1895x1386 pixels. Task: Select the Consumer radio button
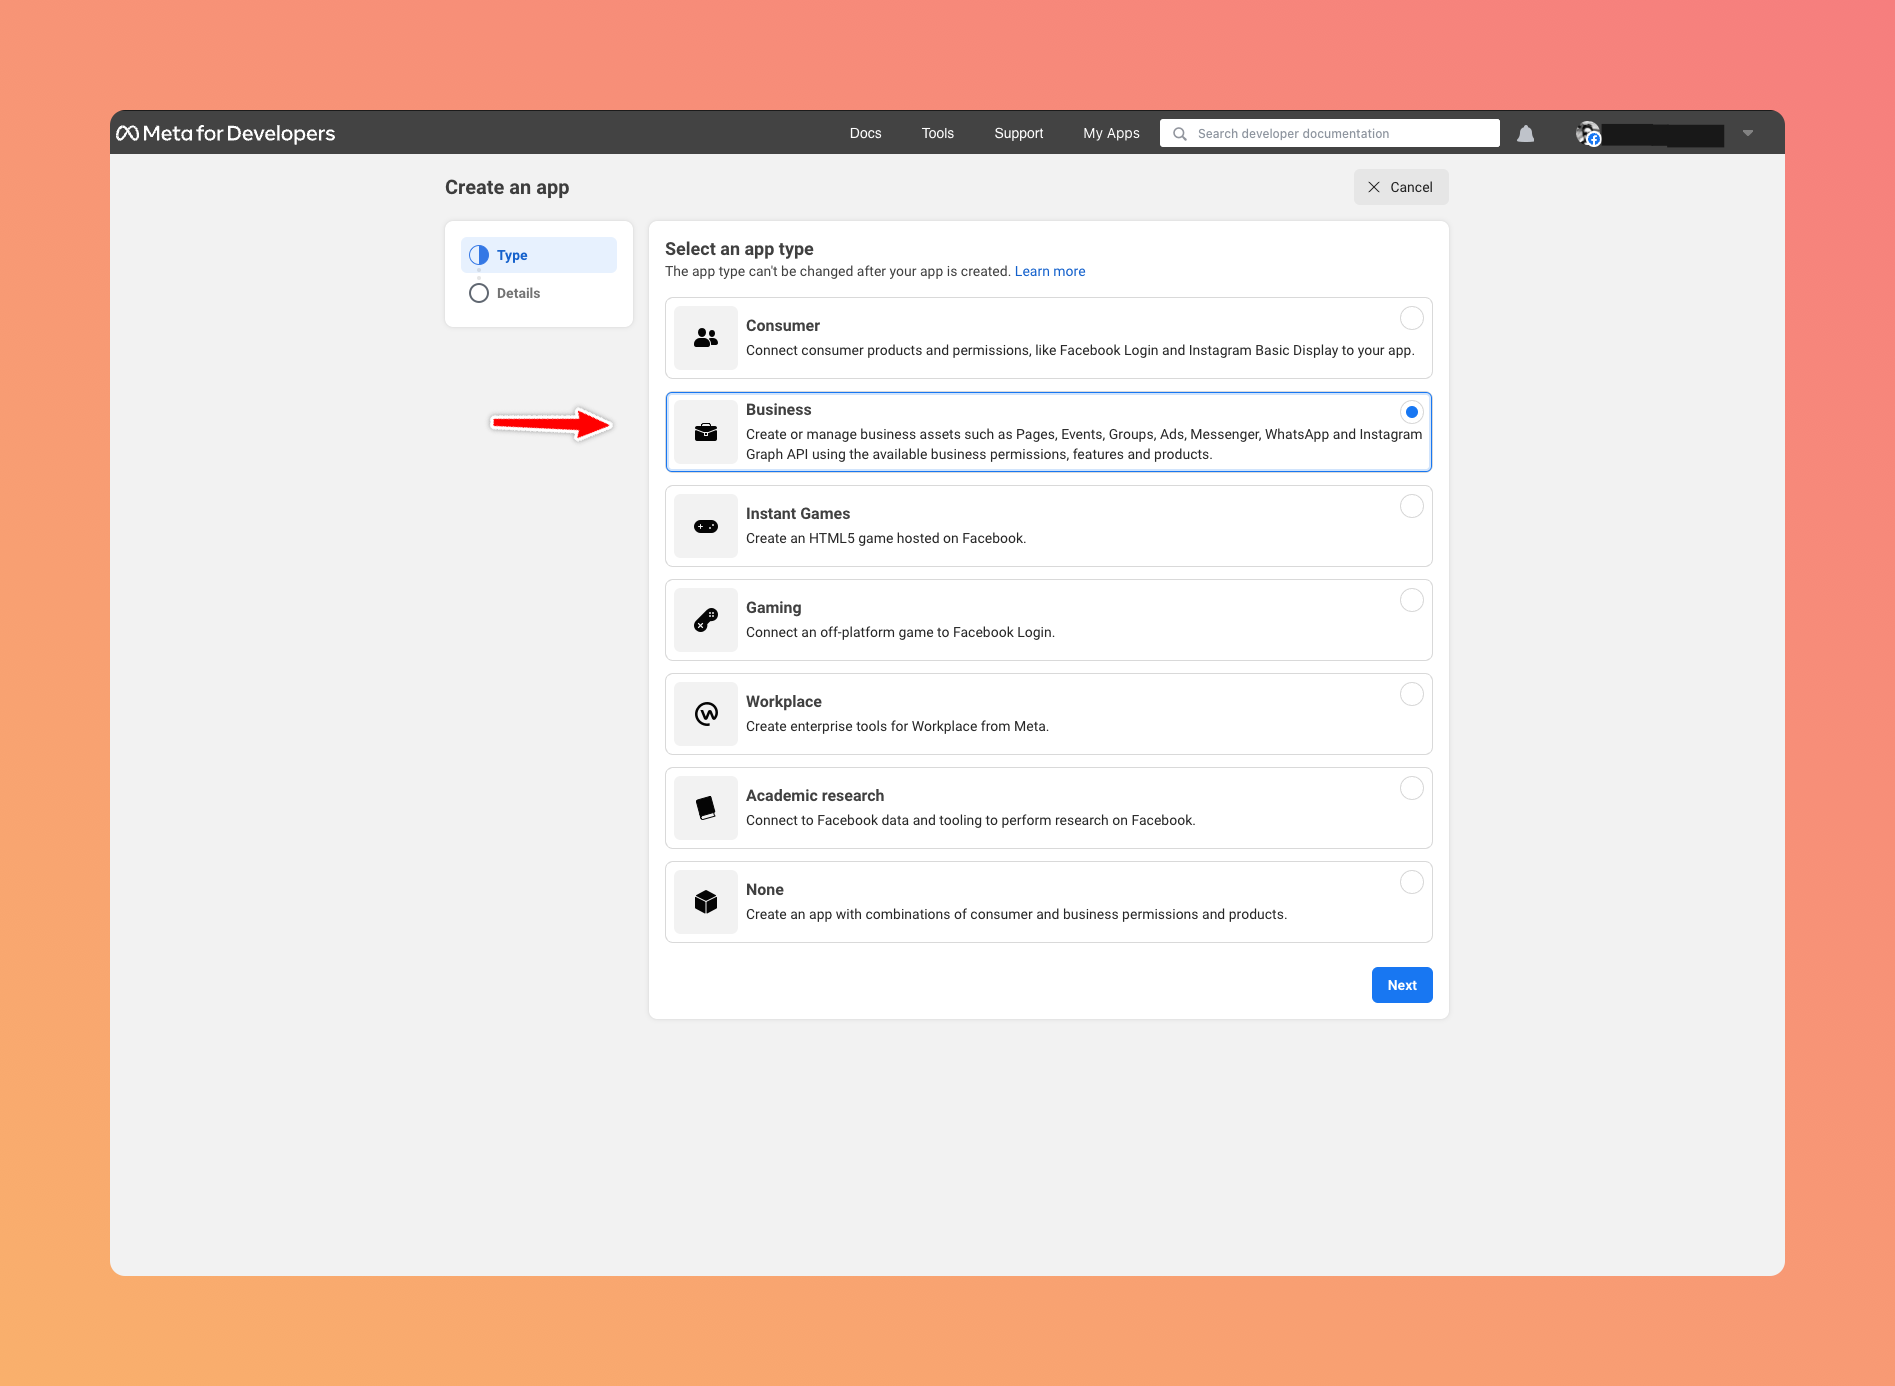pyautogui.click(x=1411, y=318)
